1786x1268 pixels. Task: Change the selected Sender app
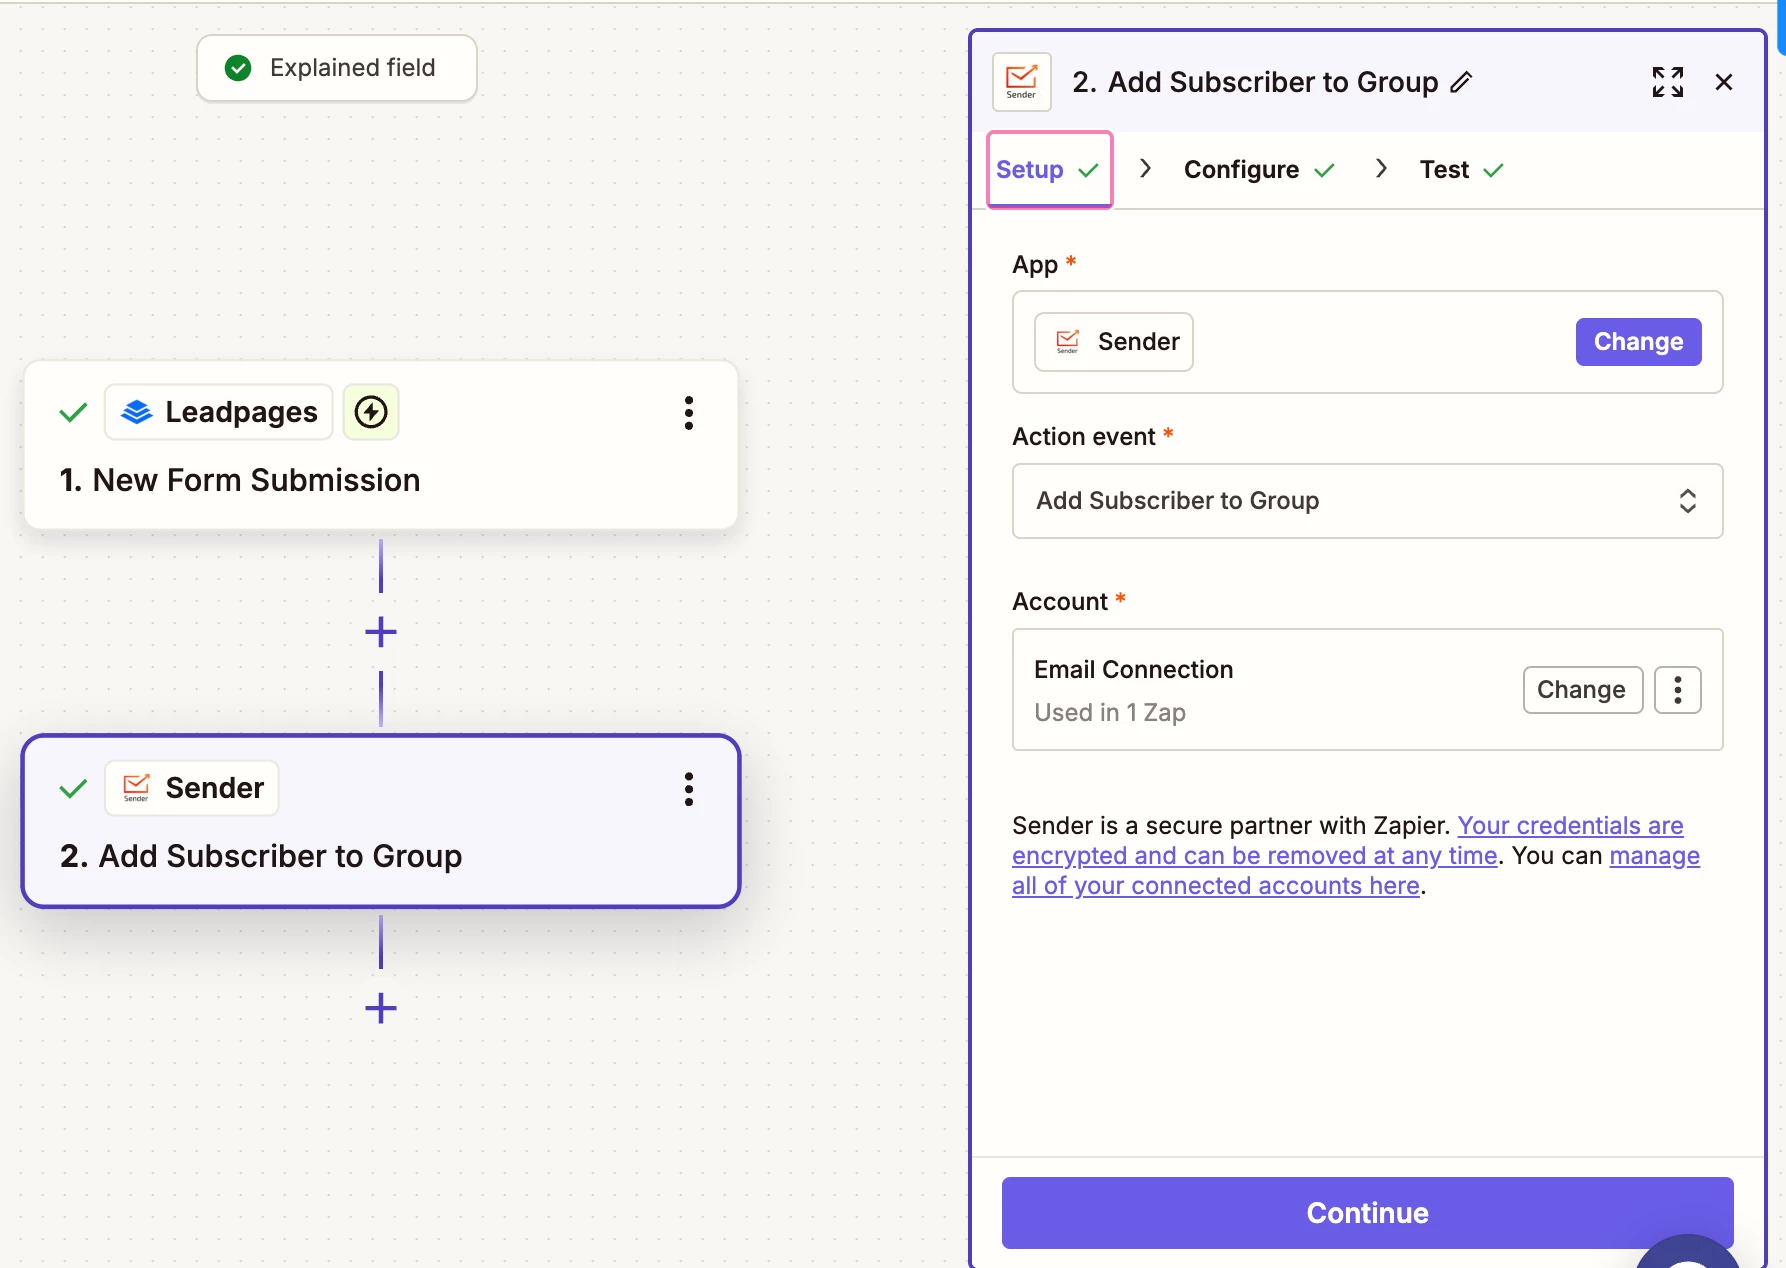click(1638, 342)
